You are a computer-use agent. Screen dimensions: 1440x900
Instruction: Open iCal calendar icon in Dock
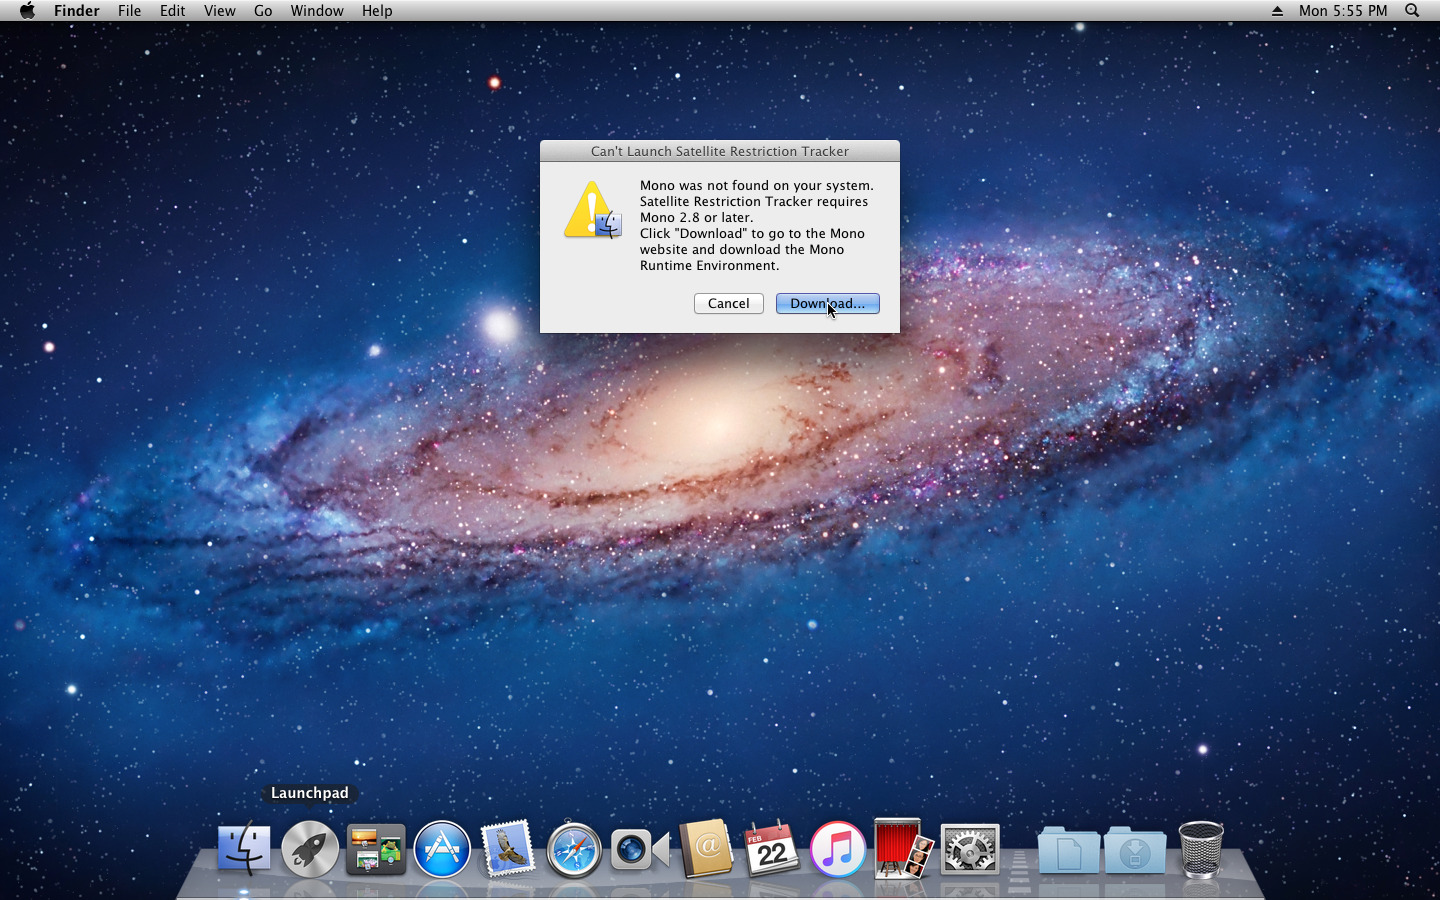(x=771, y=849)
